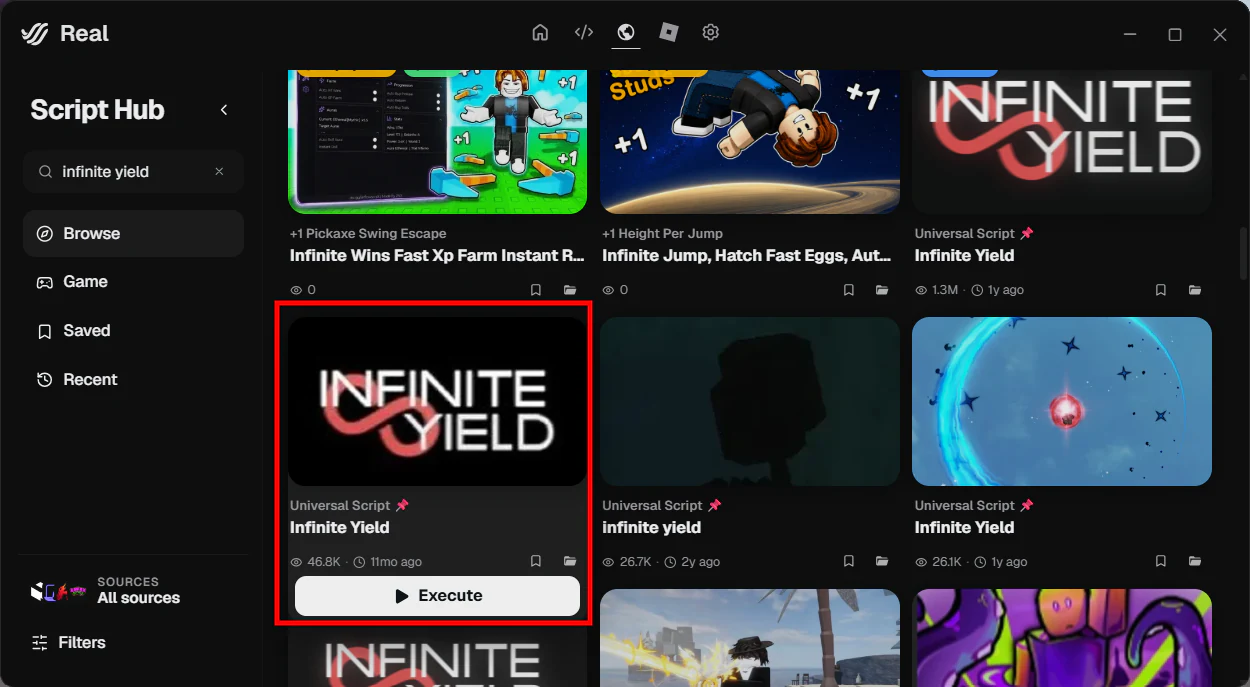
Task: Click the pin icon on 26.7K script
Action: click(714, 506)
